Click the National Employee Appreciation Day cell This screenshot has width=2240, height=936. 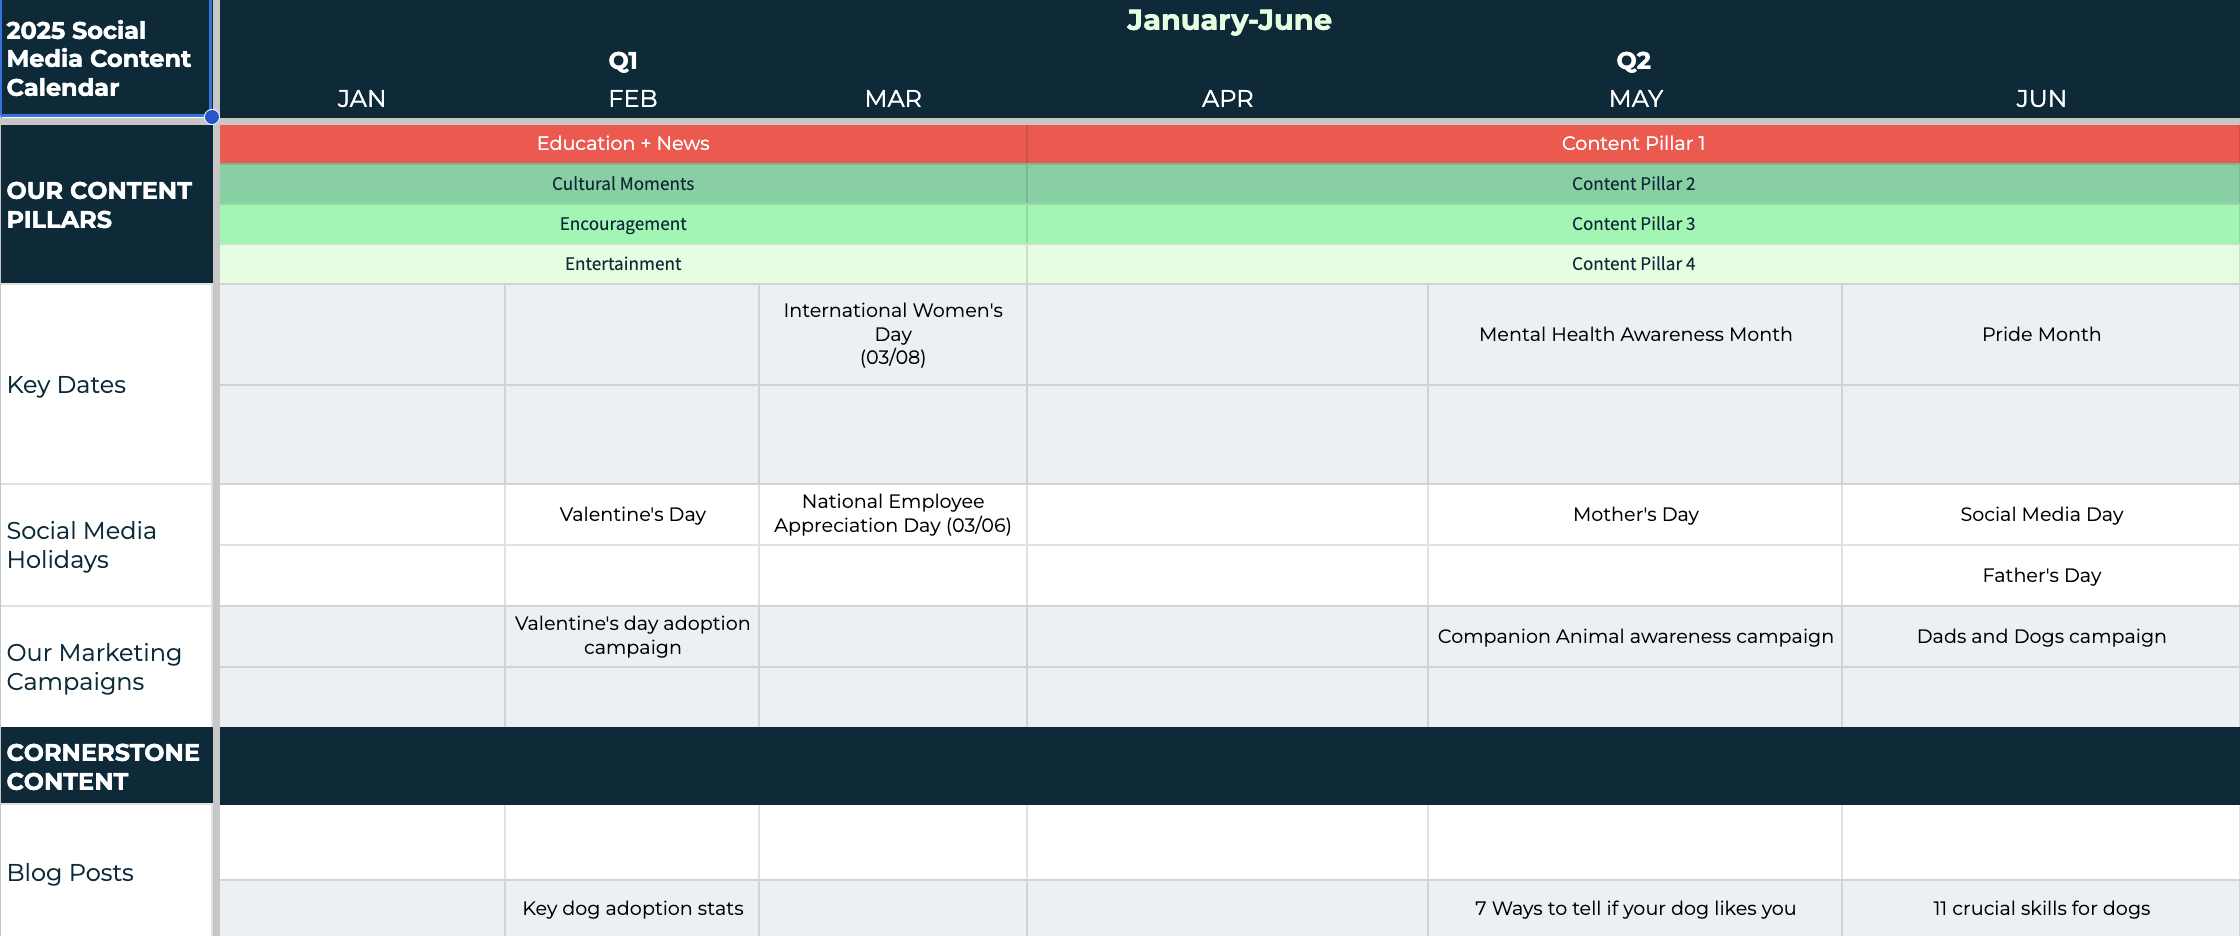(x=892, y=514)
